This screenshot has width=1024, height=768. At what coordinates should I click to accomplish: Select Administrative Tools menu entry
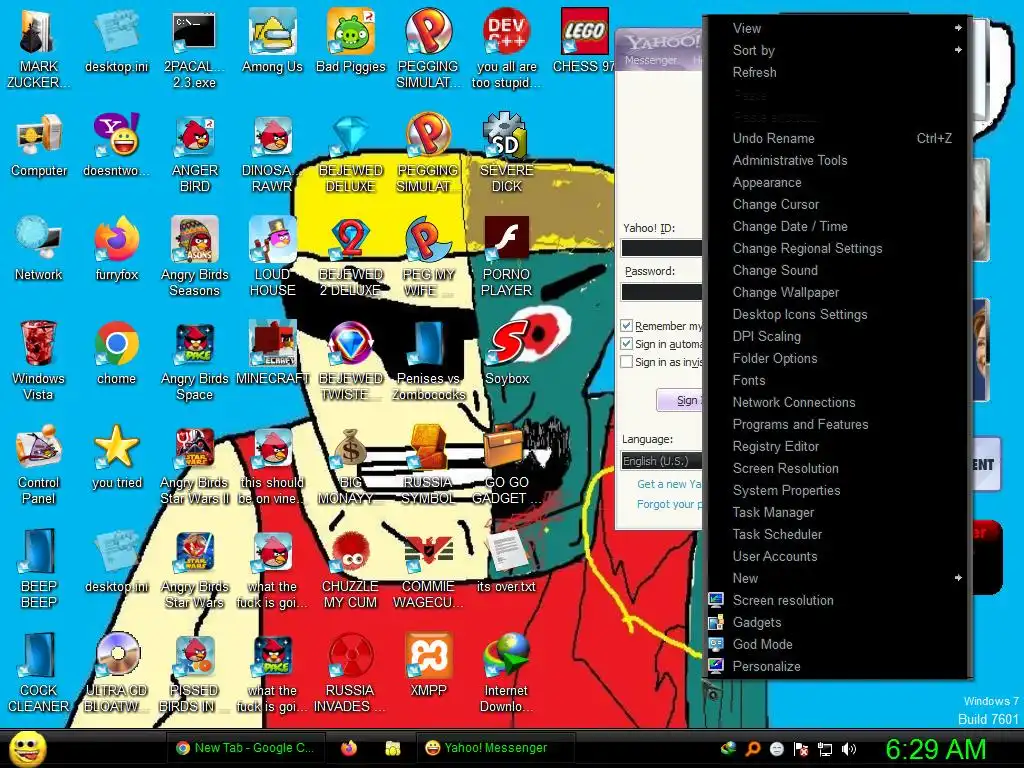[x=839, y=161]
